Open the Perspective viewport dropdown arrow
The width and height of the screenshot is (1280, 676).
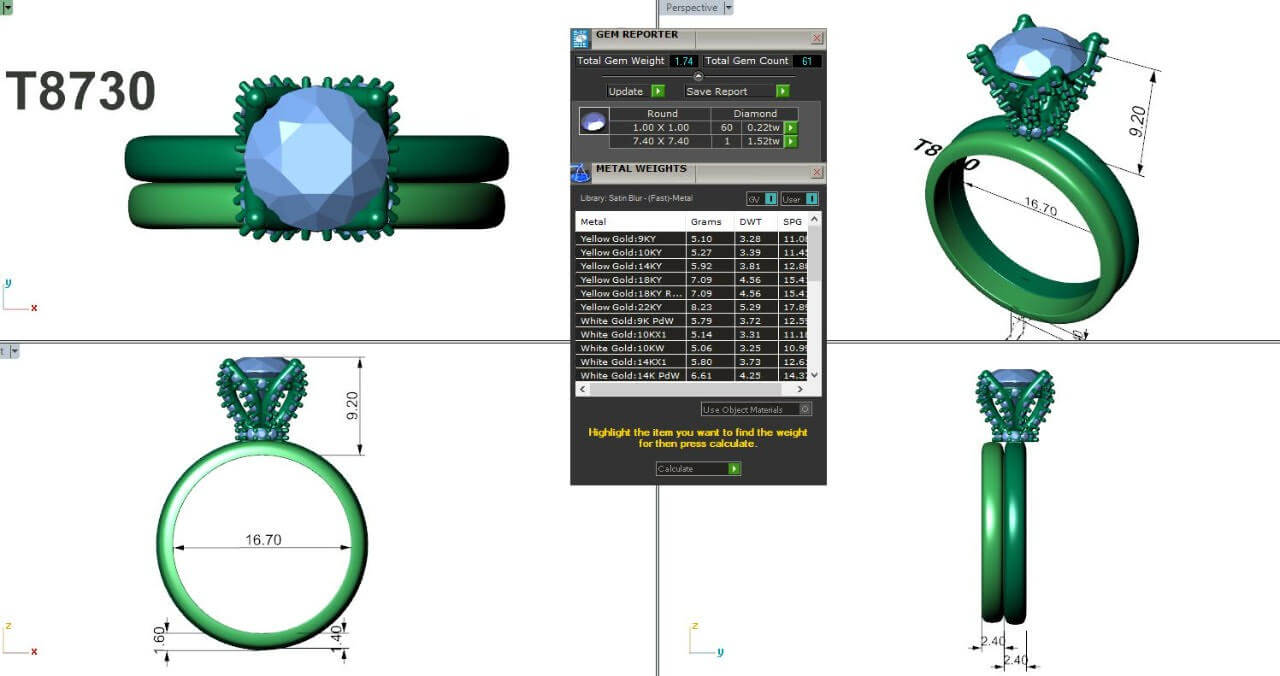point(728,8)
